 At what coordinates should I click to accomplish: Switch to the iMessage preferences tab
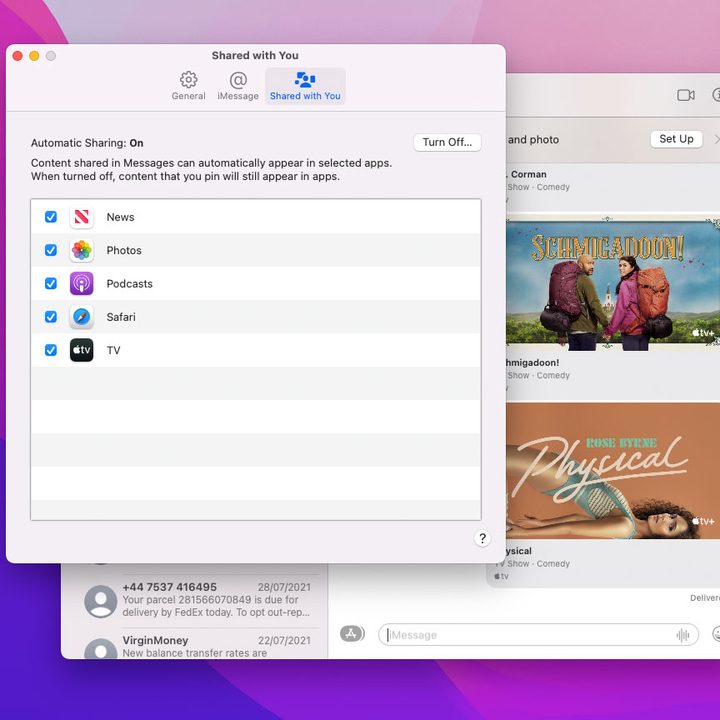(x=238, y=86)
